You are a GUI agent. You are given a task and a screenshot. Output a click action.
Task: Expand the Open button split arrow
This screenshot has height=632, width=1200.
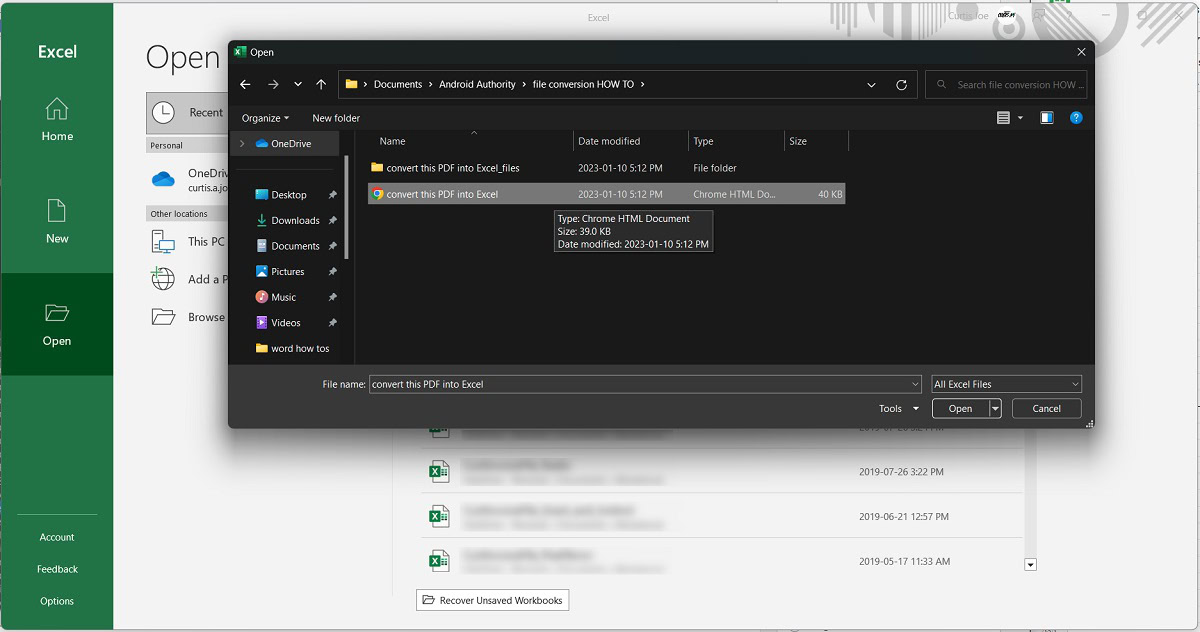point(995,408)
